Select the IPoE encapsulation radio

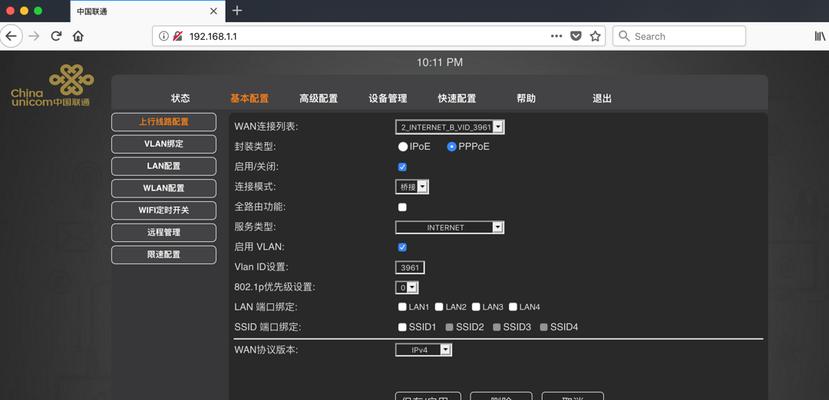point(403,147)
